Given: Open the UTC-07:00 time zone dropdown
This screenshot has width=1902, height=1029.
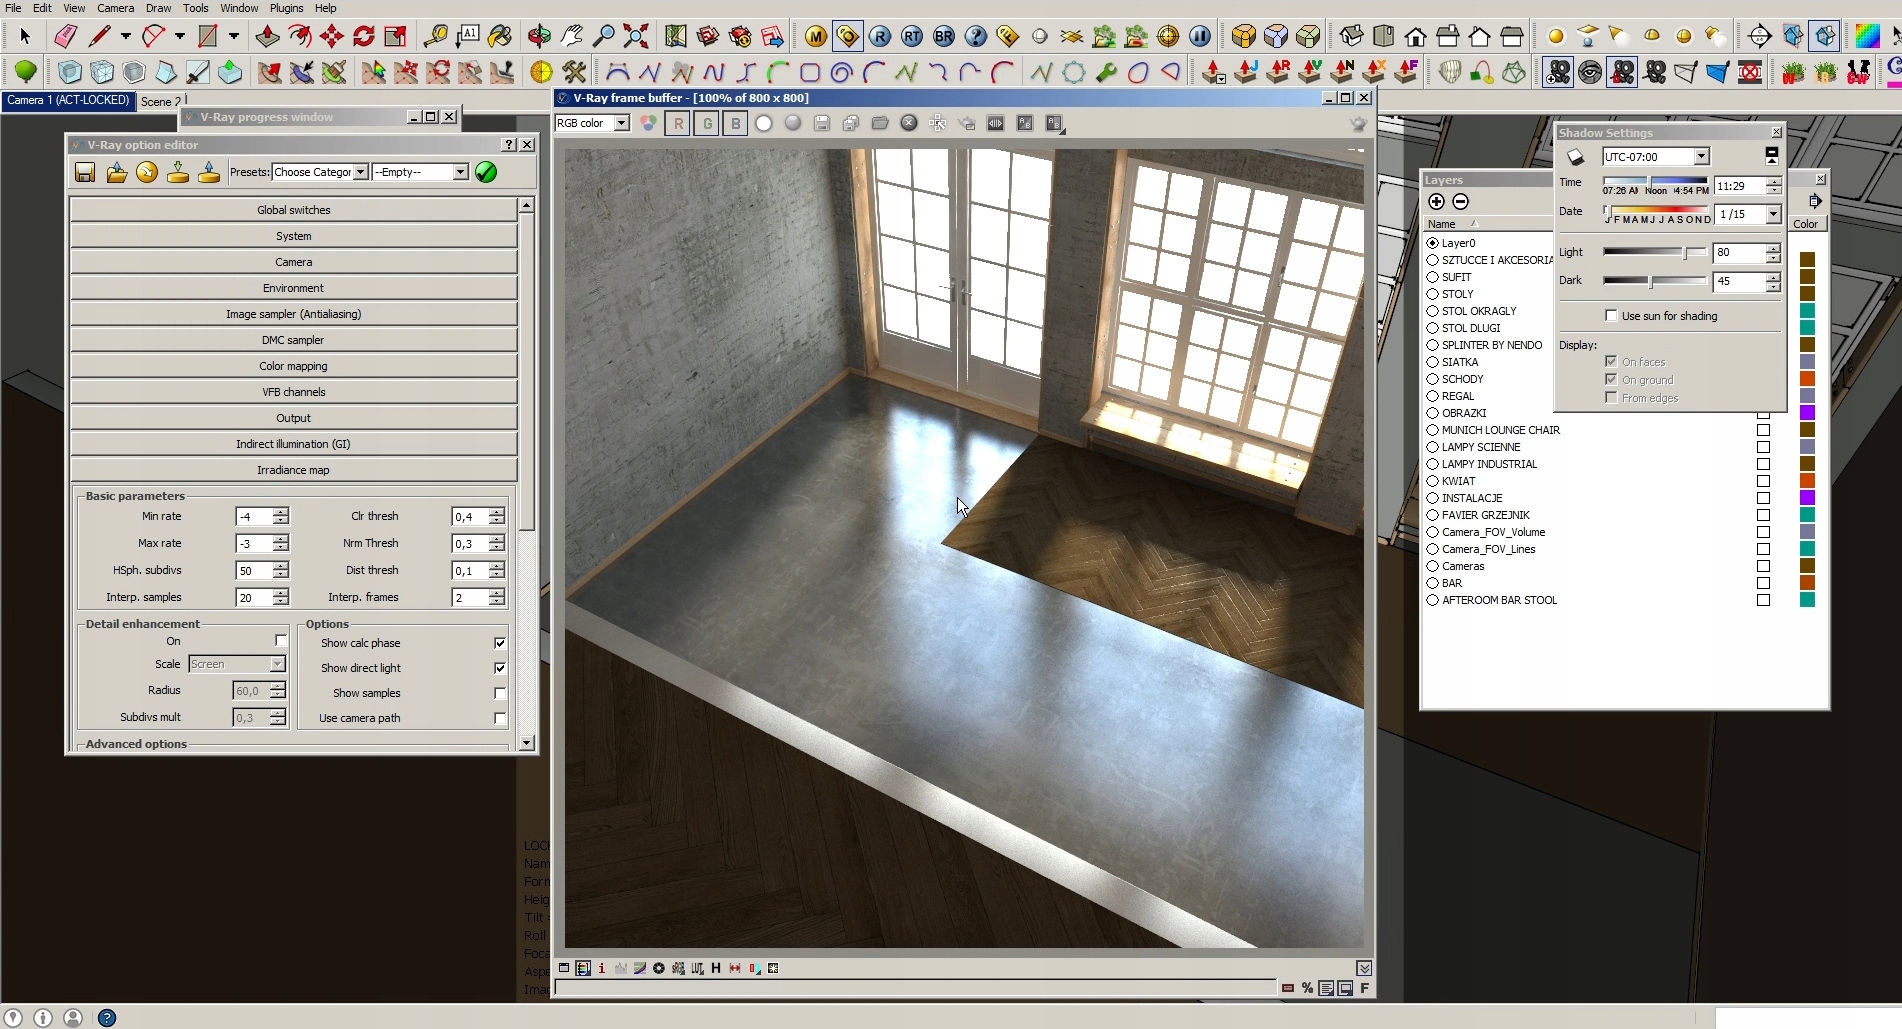Looking at the screenshot, I should (x=1701, y=157).
